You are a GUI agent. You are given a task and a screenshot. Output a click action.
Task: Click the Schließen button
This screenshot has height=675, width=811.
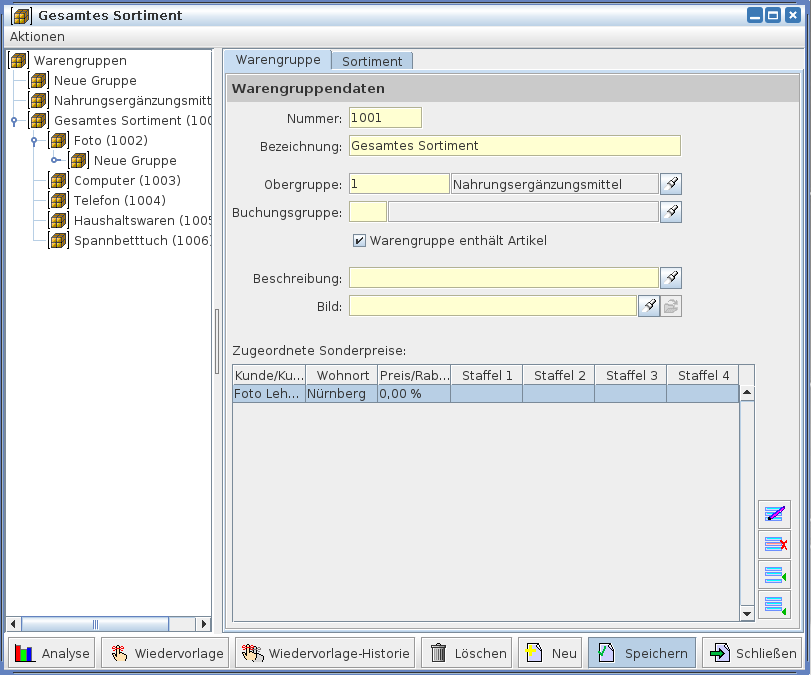[752, 654]
